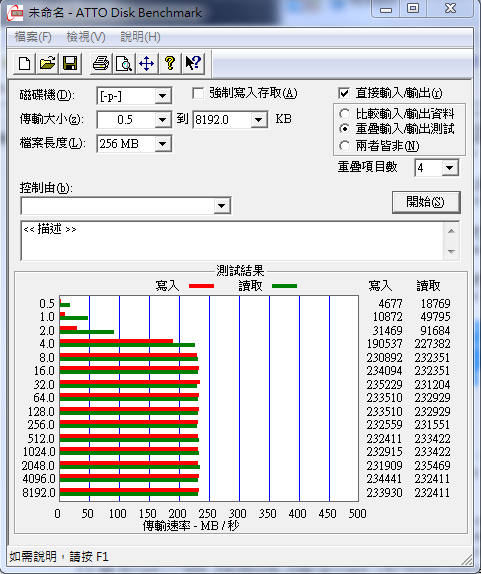This screenshot has height=574, width=481.
Task: Open the 磁碟機 drive dropdown
Action: (162, 96)
